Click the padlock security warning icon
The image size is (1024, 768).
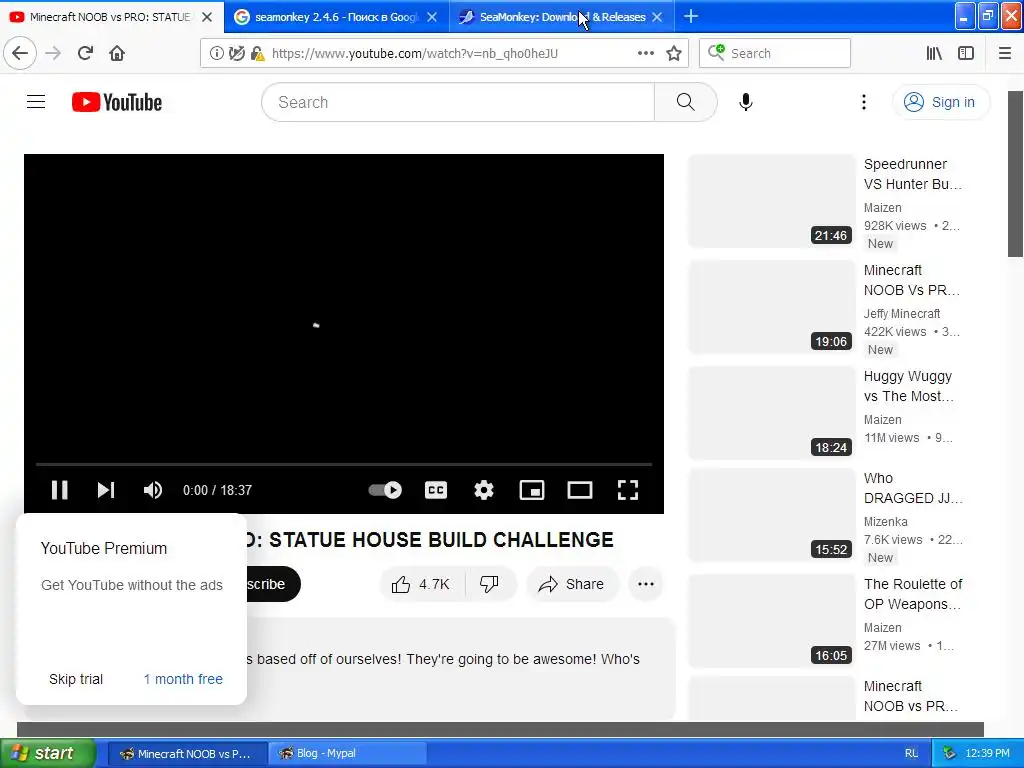(x=257, y=54)
